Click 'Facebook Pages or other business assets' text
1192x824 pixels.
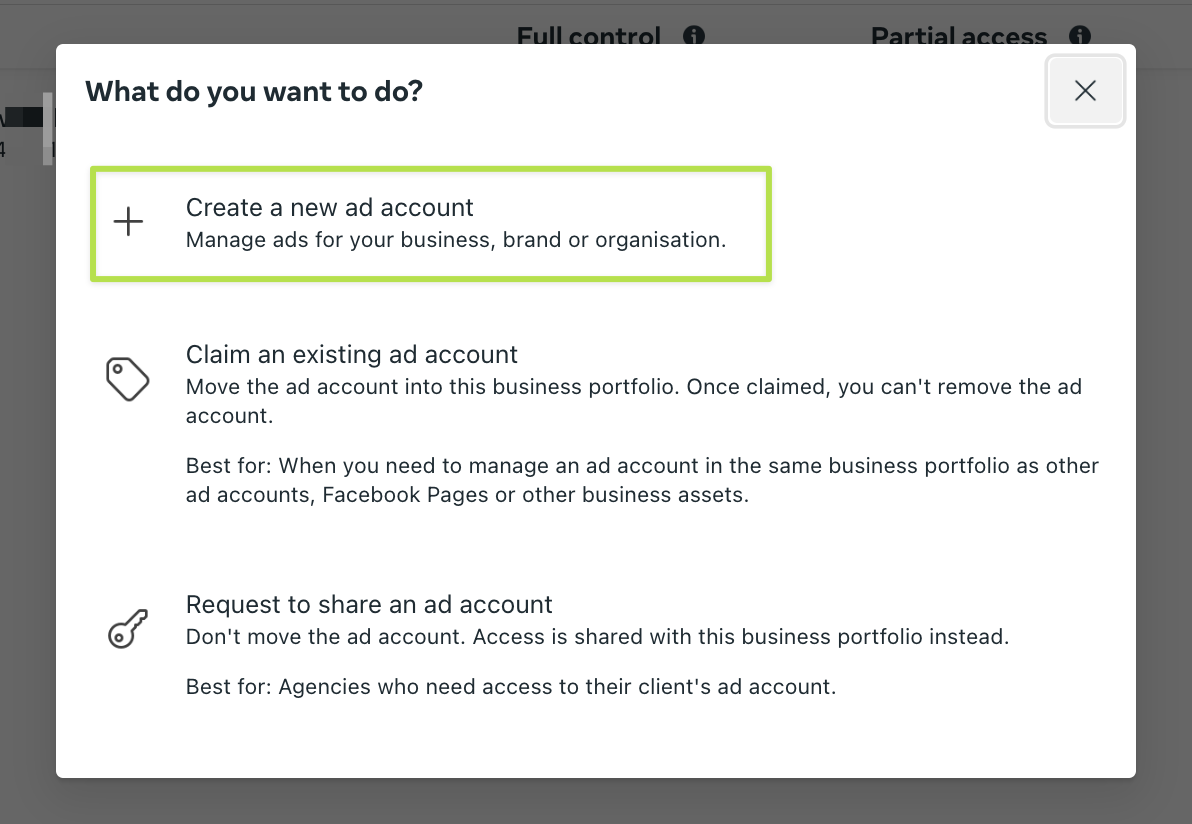pos(535,495)
